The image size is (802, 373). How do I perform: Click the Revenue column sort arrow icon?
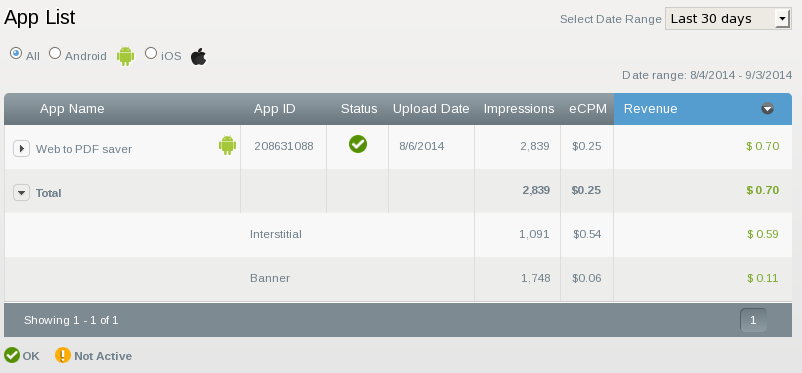coord(767,108)
